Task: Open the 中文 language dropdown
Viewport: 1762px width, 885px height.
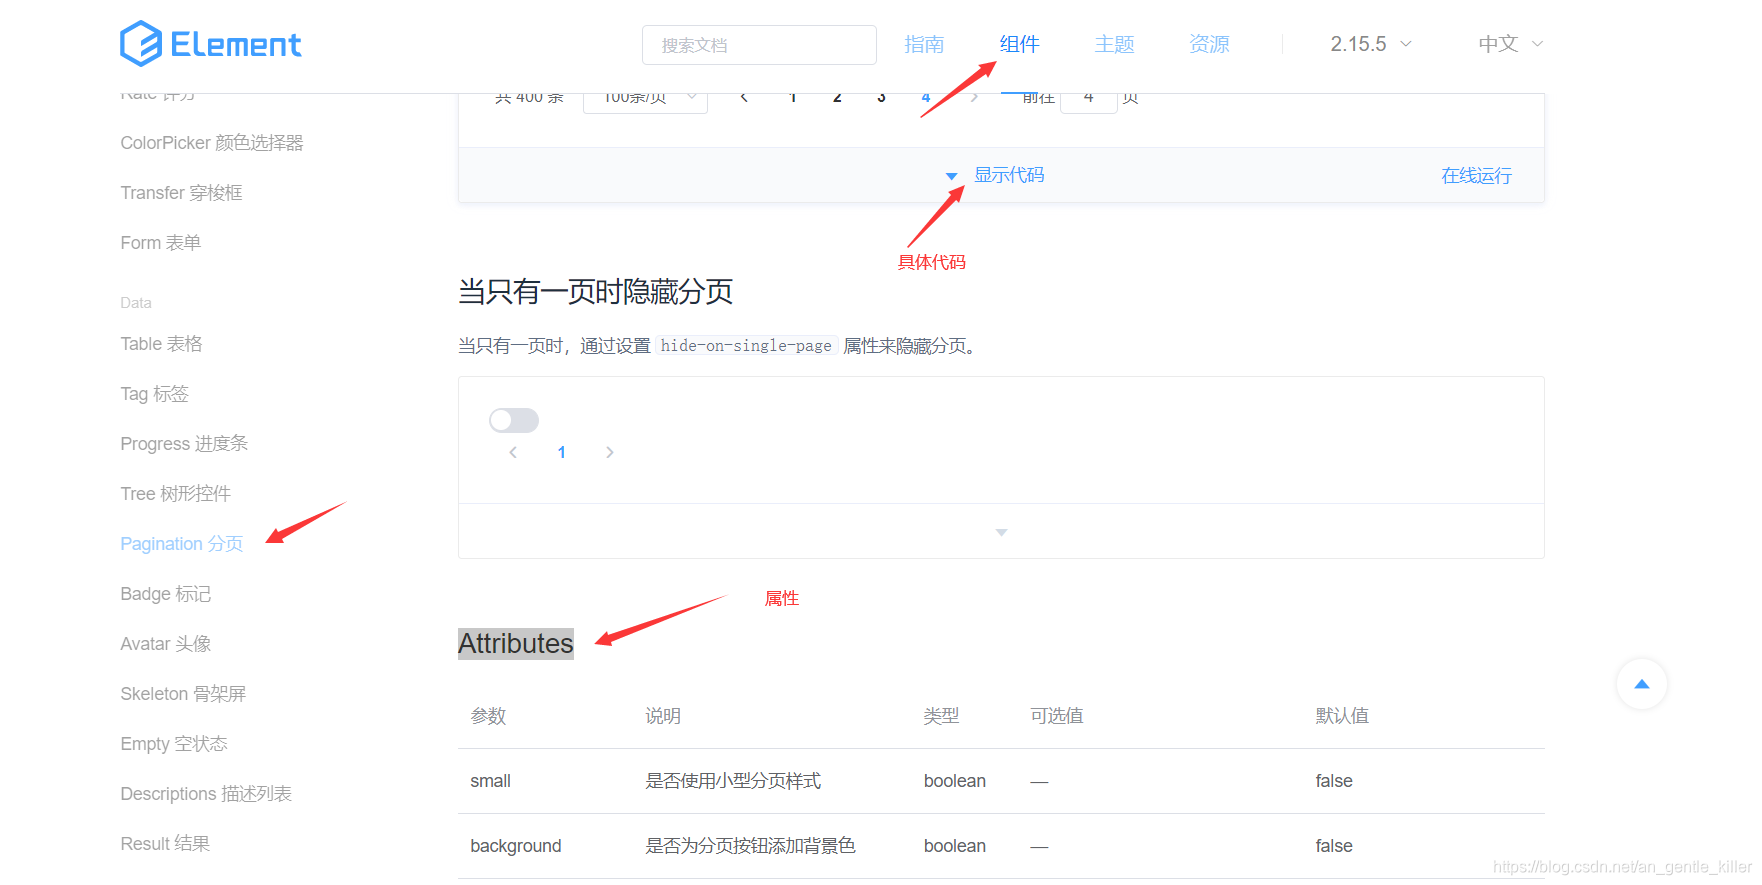Action: [1510, 44]
